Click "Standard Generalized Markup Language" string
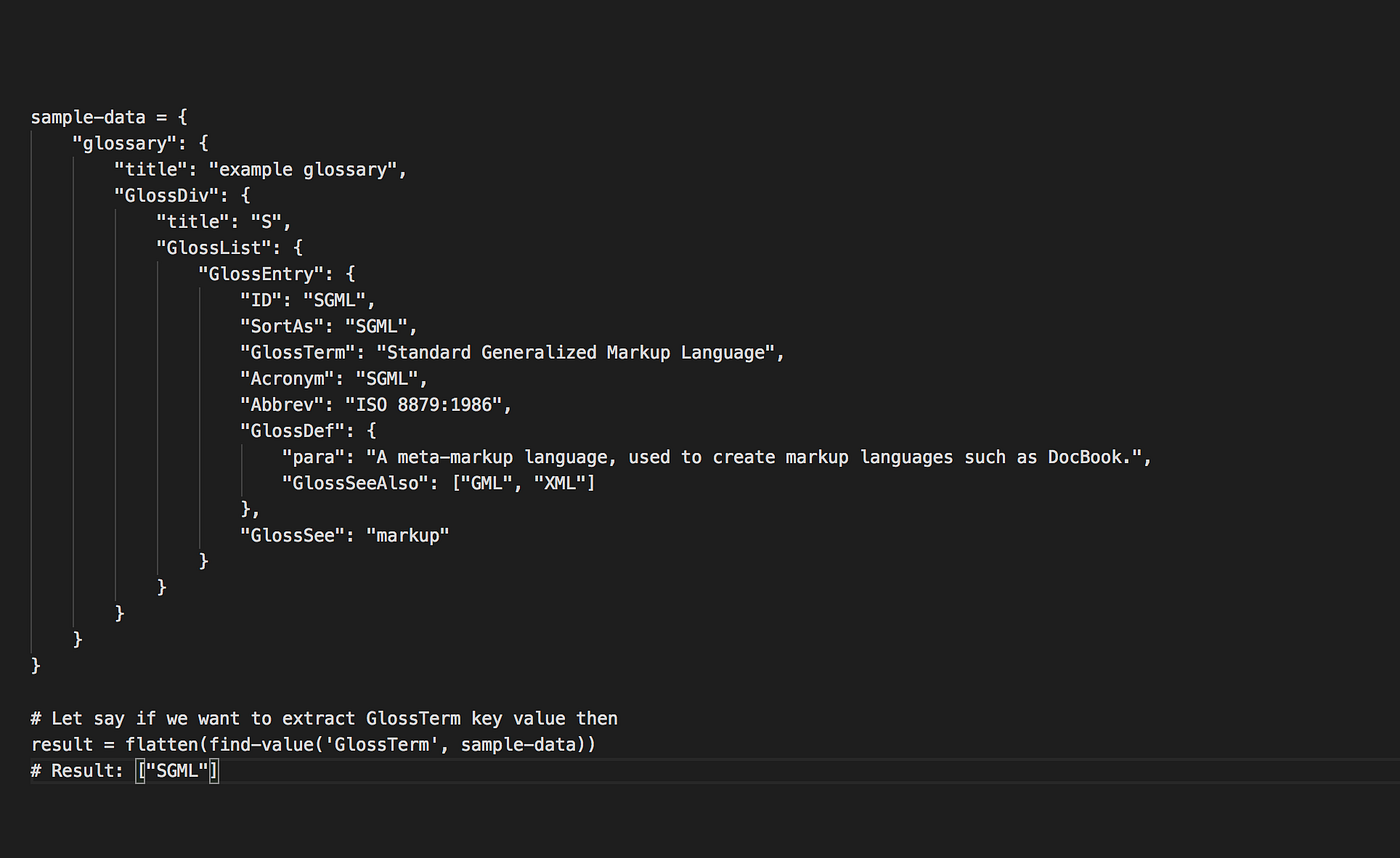This screenshot has height=858, width=1400. pos(575,352)
